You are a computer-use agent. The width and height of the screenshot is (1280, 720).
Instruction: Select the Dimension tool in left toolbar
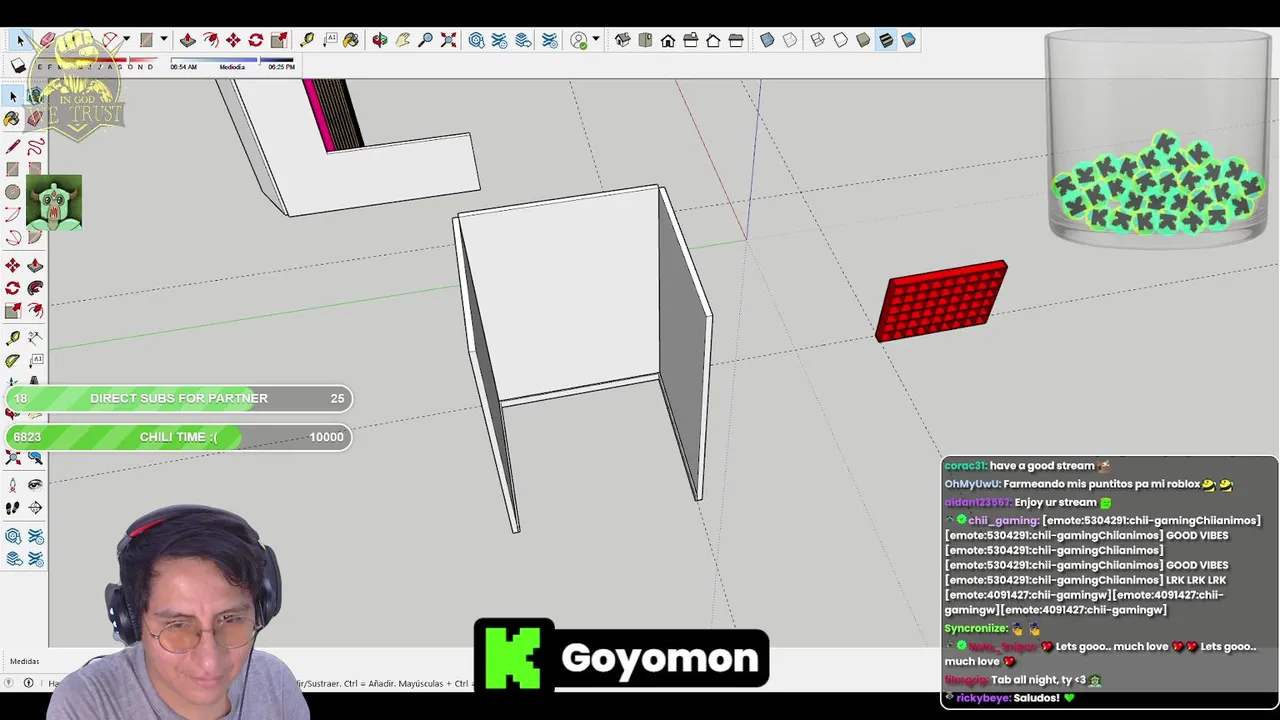pyautogui.click(x=35, y=338)
